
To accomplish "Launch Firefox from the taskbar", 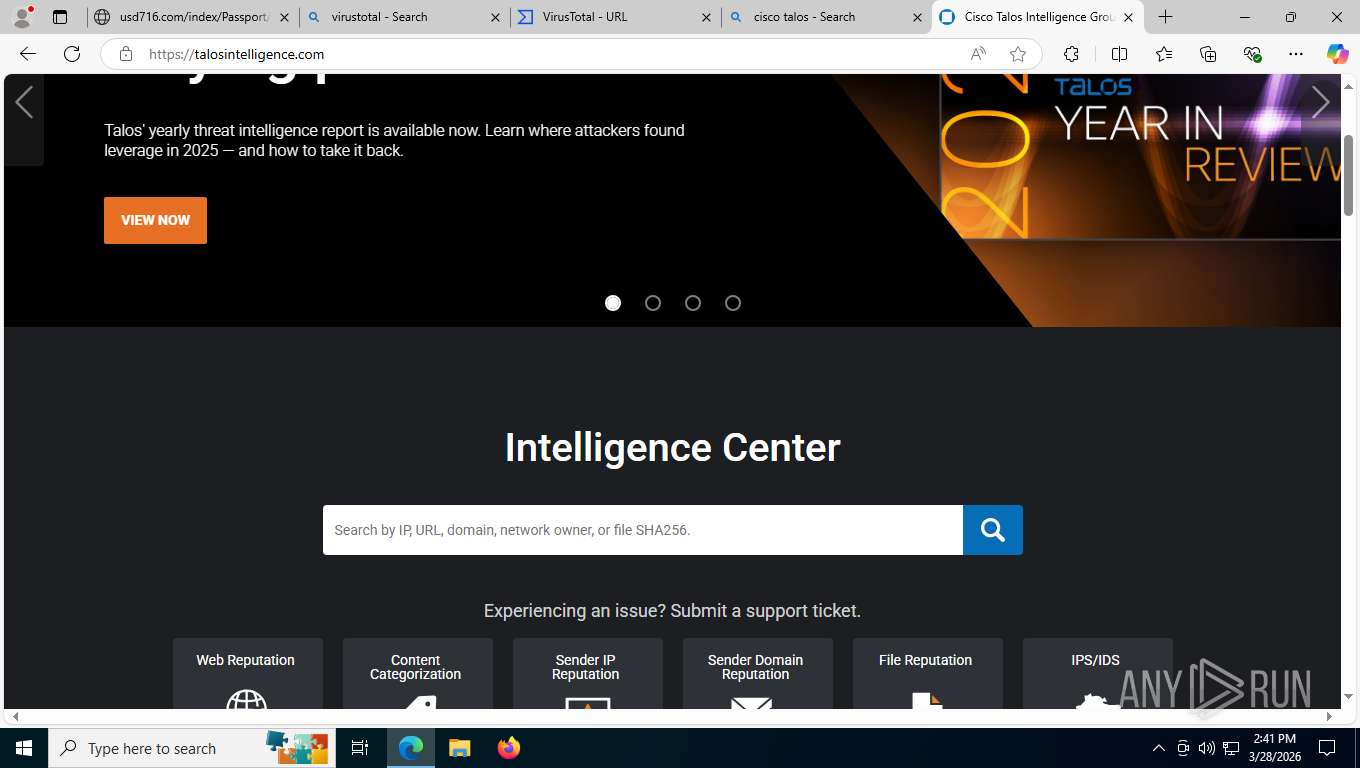I will pyautogui.click(x=509, y=748).
